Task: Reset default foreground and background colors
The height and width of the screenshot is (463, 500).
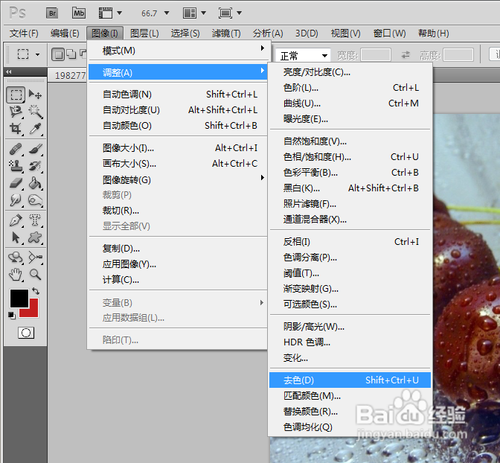Action: pyautogui.click(x=12, y=315)
